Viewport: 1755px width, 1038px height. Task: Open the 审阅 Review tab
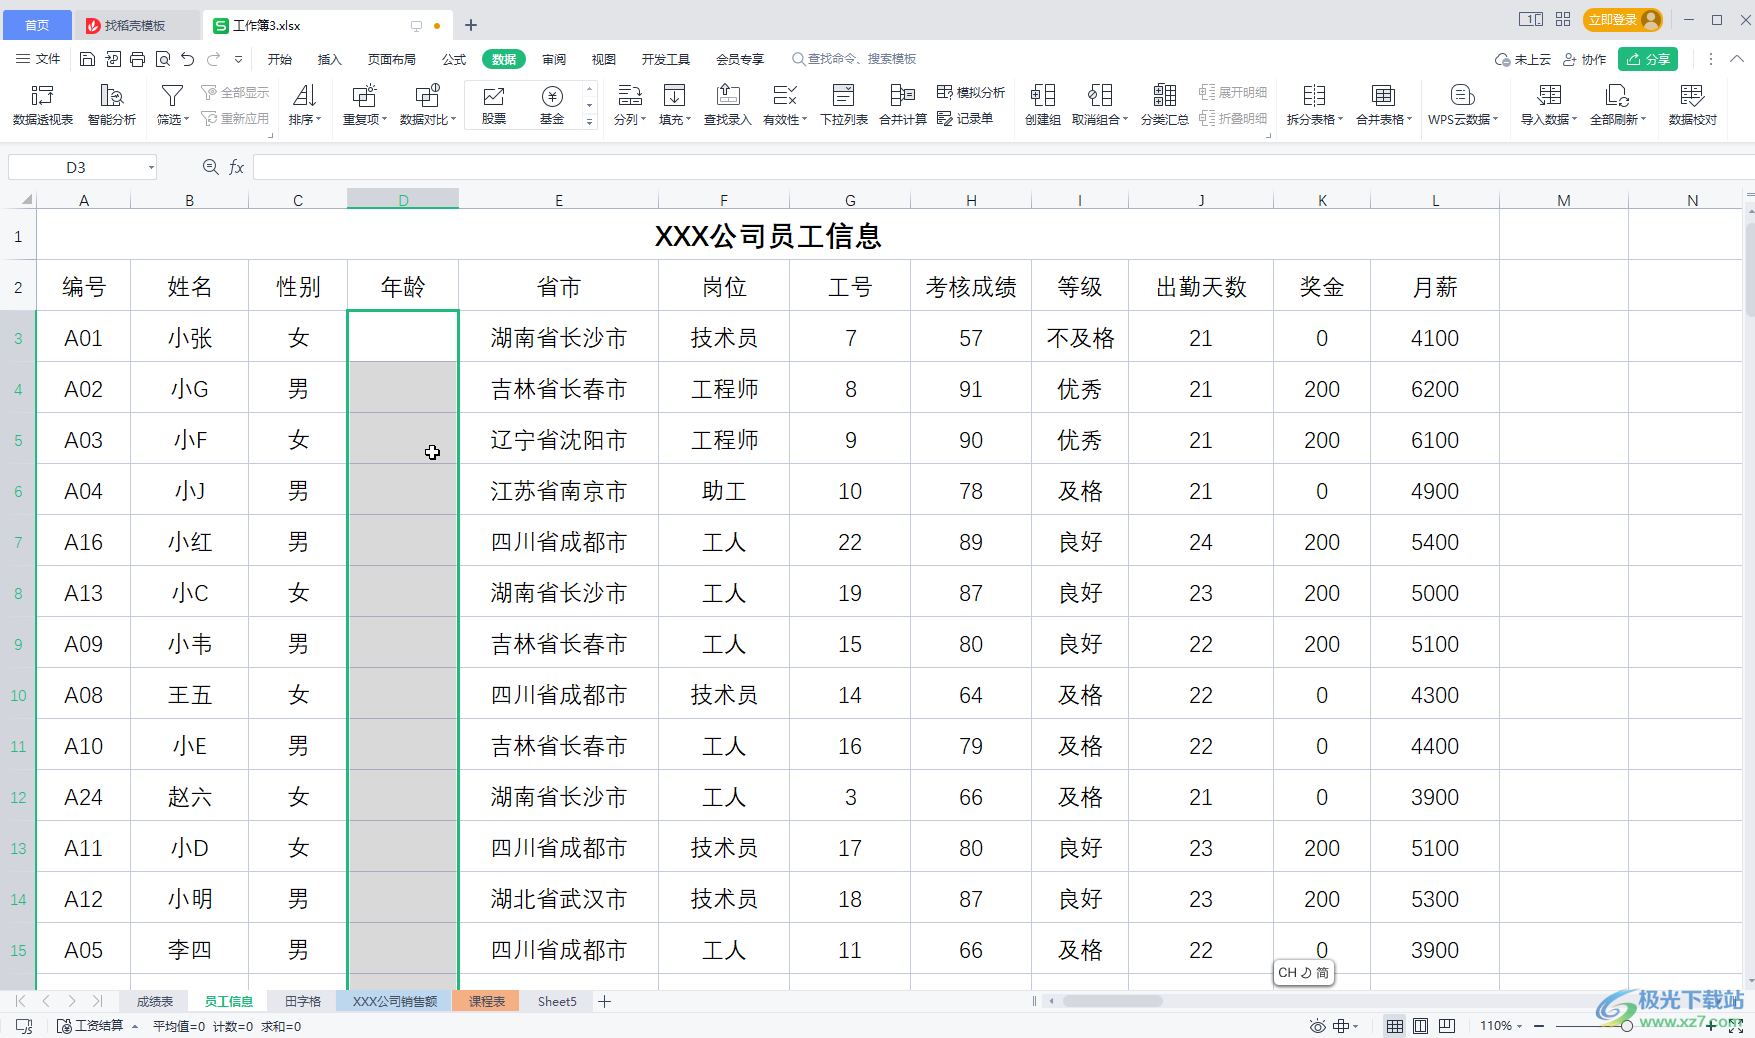tap(554, 59)
